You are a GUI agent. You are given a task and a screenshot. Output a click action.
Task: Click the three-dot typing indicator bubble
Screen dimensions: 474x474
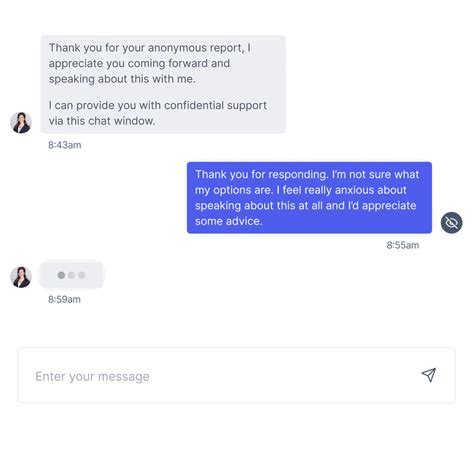(71, 275)
